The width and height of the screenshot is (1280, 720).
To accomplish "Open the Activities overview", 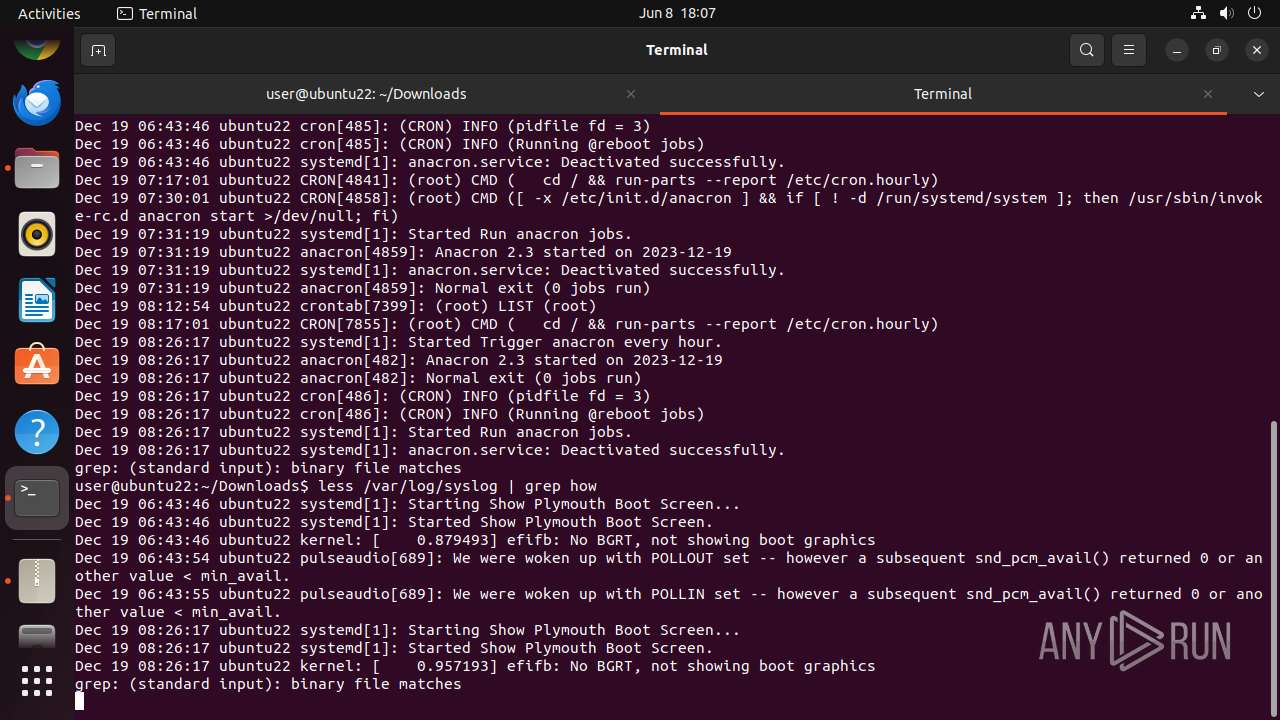I will (x=49, y=13).
